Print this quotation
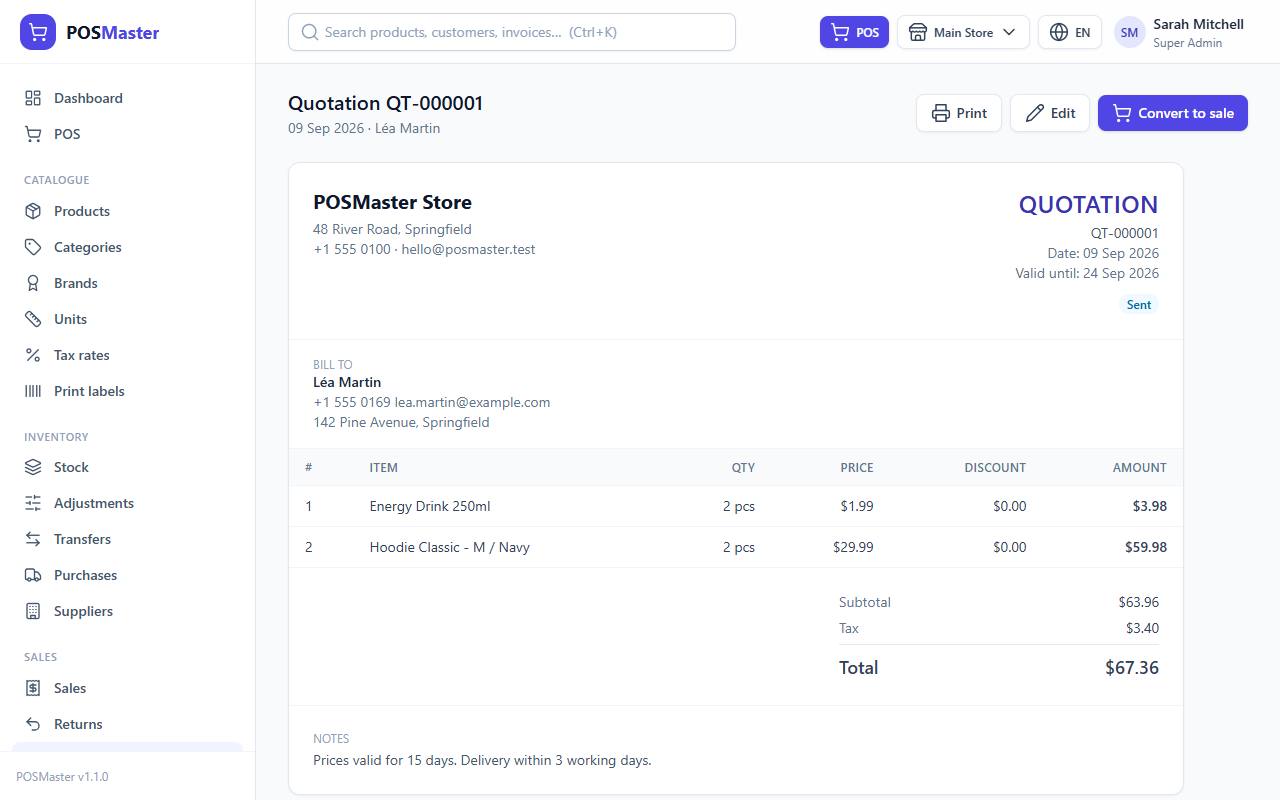 [x=959, y=113]
